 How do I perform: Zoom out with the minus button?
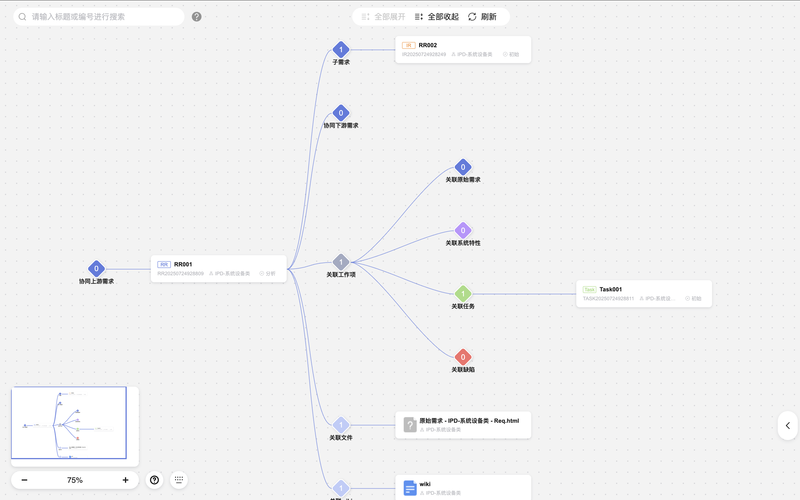(x=24, y=480)
